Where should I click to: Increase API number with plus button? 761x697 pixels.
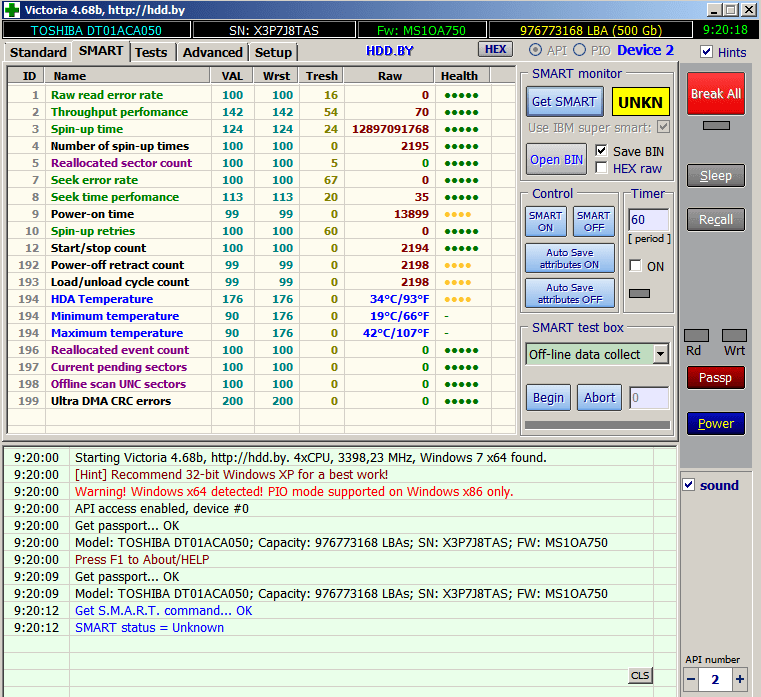pos(740,679)
